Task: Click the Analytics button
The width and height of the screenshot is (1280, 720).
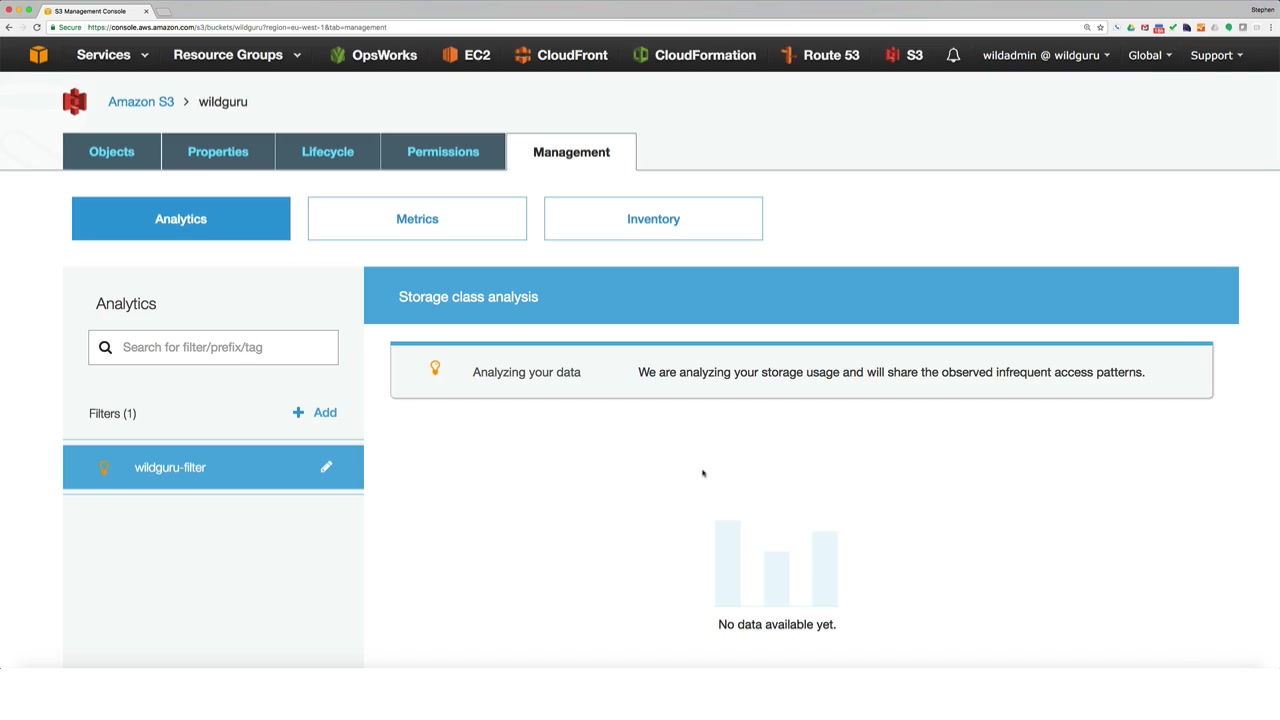Action: tap(181, 219)
